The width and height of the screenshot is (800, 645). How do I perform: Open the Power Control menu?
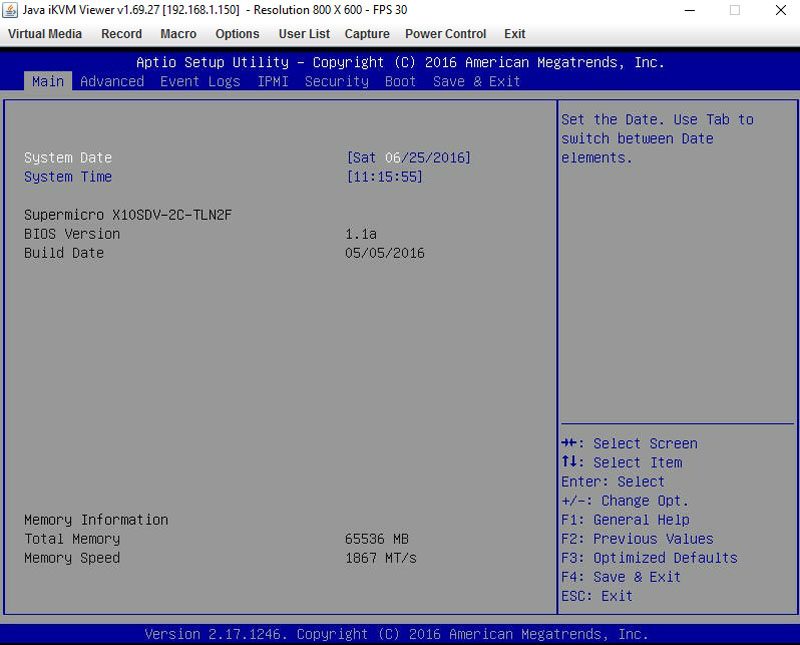(445, 34)
